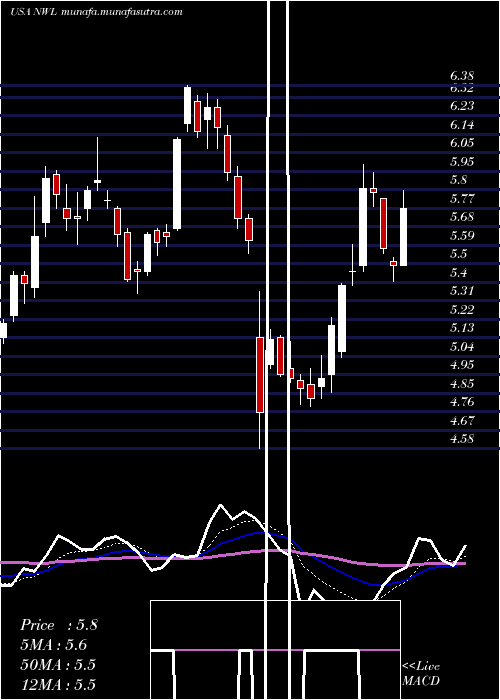Click the 5.04 price axis label
Viewport: 500px width, 700px height.
[x=462, y=347]
